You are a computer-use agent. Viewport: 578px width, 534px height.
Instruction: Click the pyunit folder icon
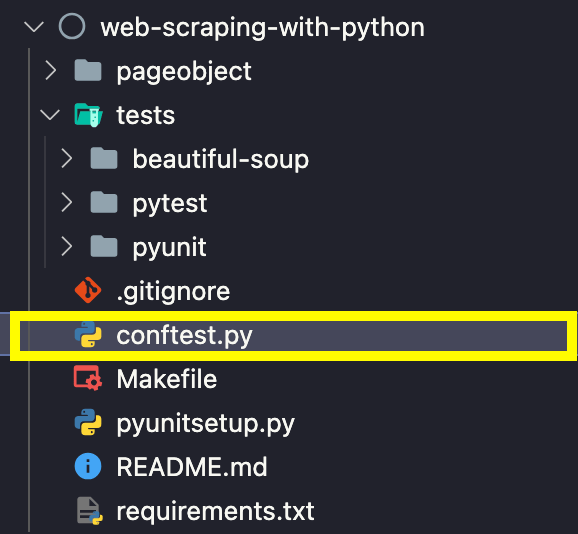click(104, 246)
